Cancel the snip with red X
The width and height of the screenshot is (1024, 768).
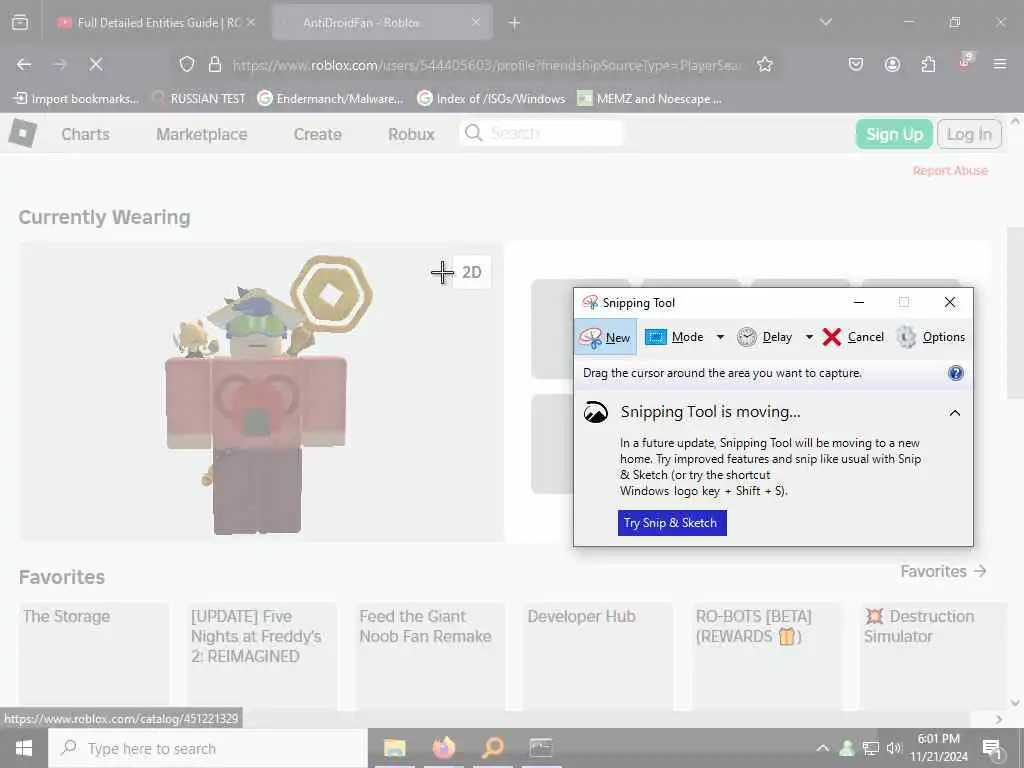tap(853, 337)
